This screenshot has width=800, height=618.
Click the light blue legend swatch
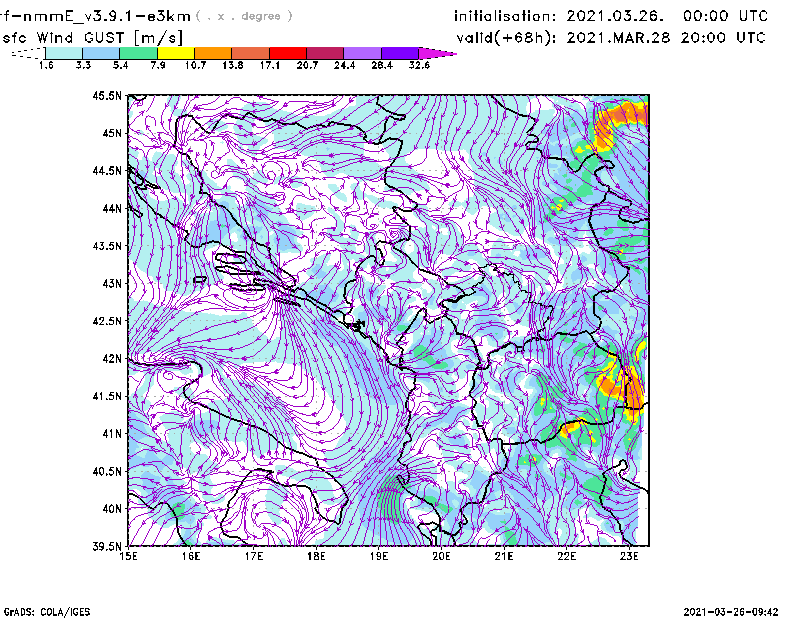pyautogui.click(x=101, y=53)
